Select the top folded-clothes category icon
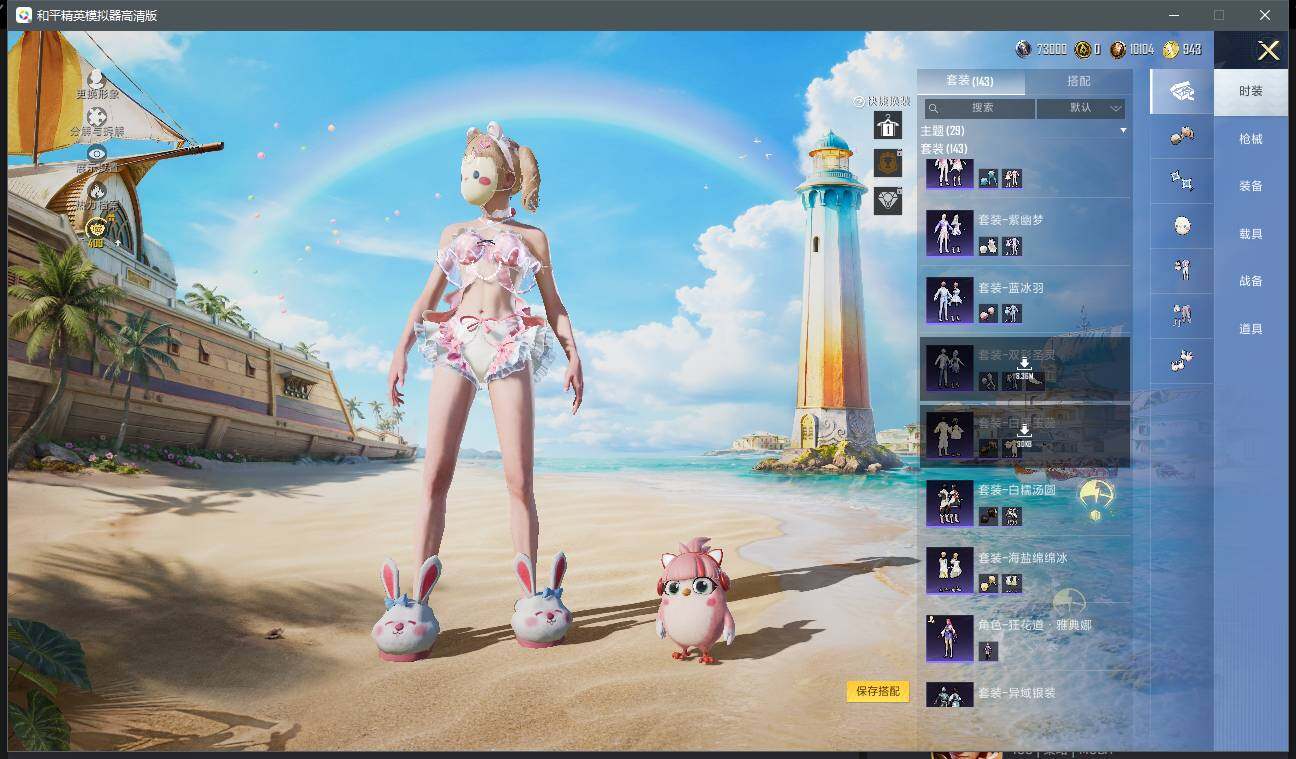 1182,91
